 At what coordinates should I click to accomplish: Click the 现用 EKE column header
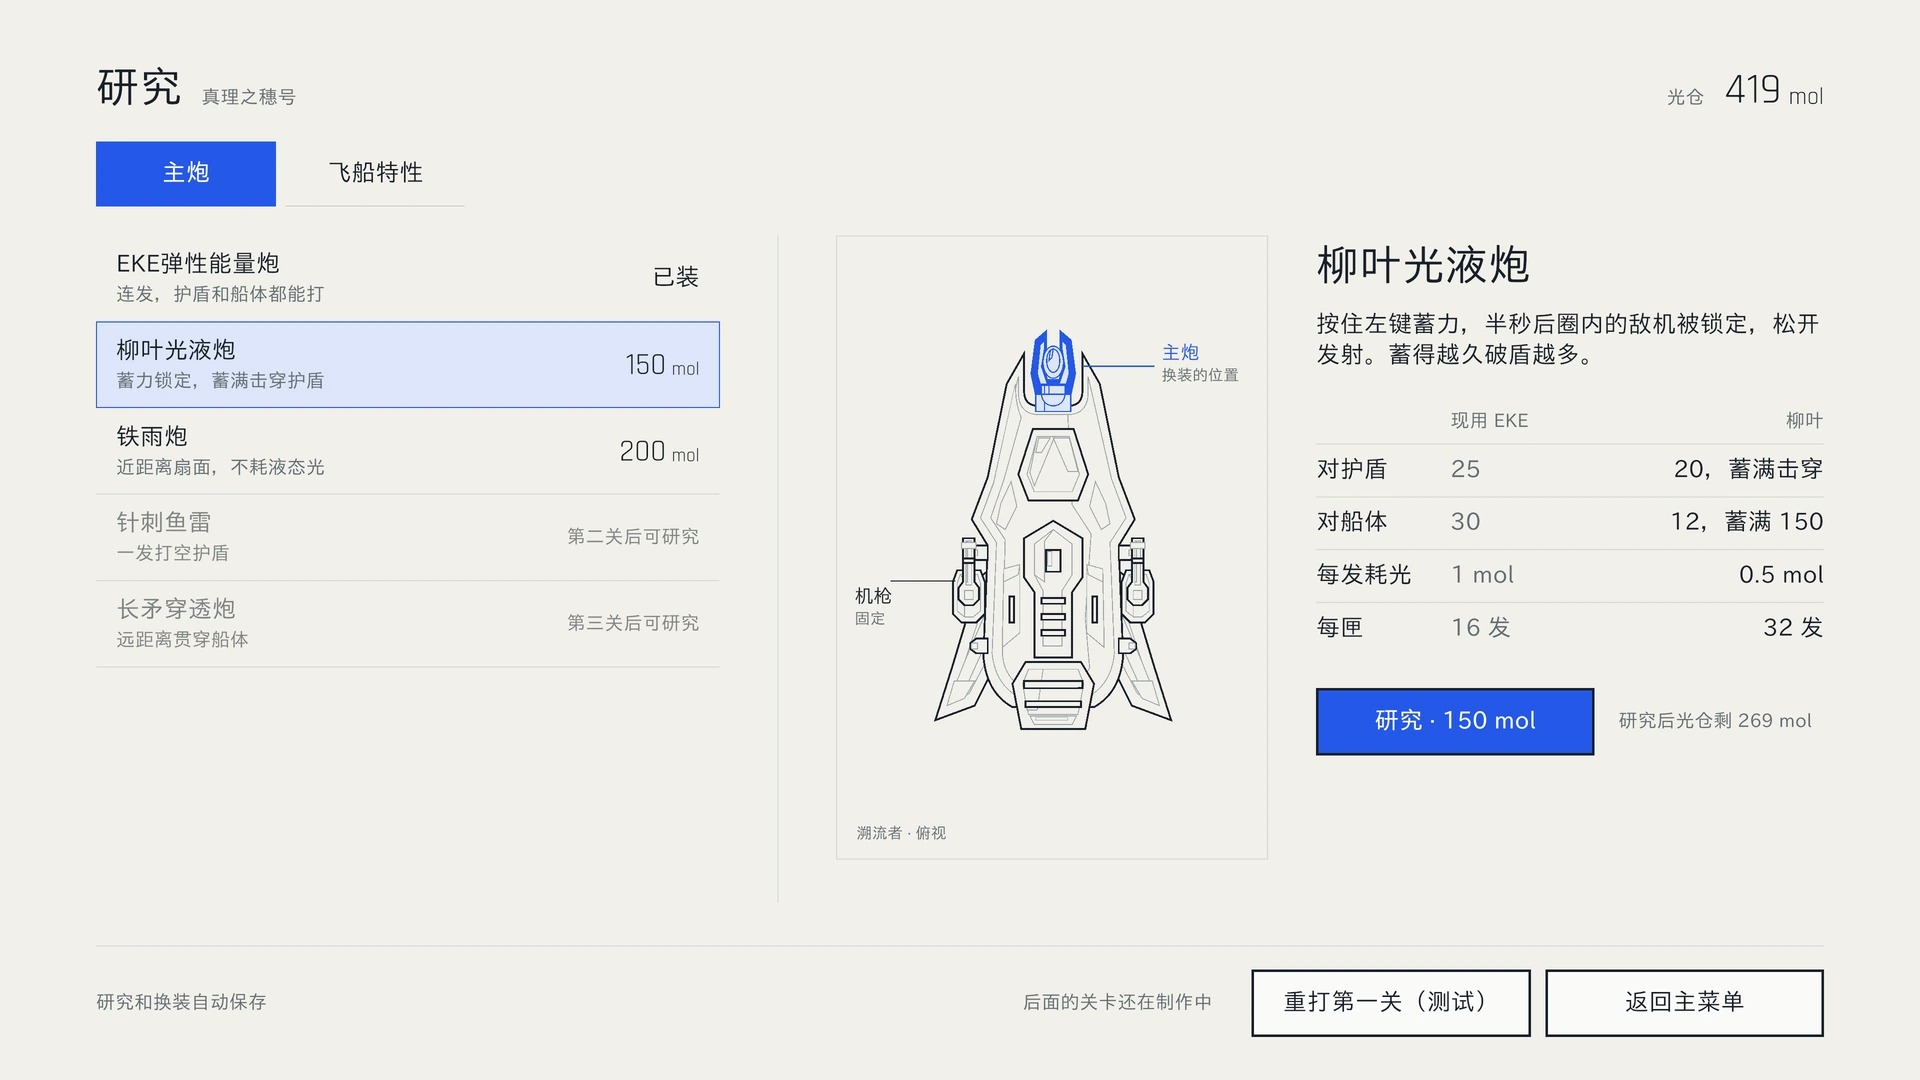click(x=1490, y=421)
